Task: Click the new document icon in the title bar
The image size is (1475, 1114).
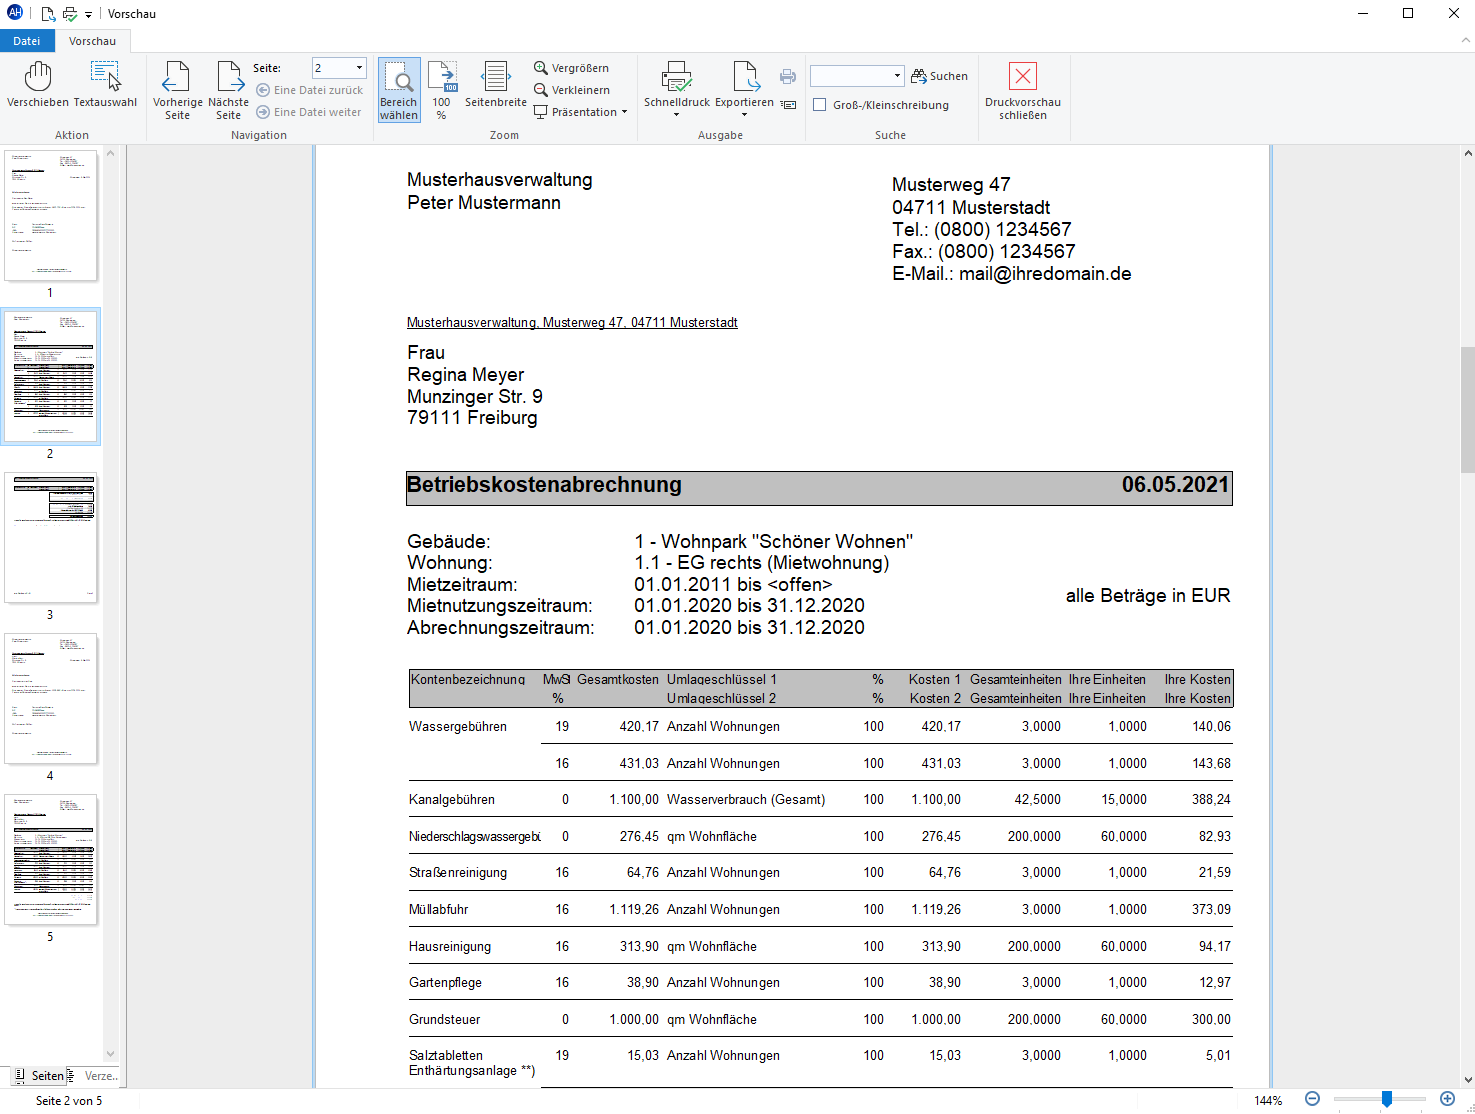Action: click(48, 14)
